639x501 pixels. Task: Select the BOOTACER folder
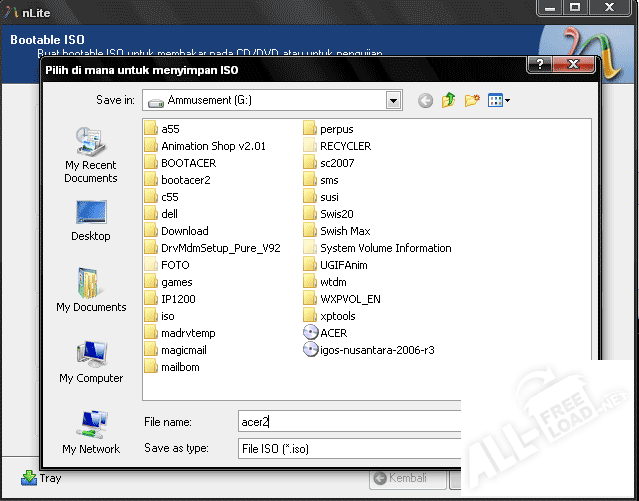pos(186,163)
